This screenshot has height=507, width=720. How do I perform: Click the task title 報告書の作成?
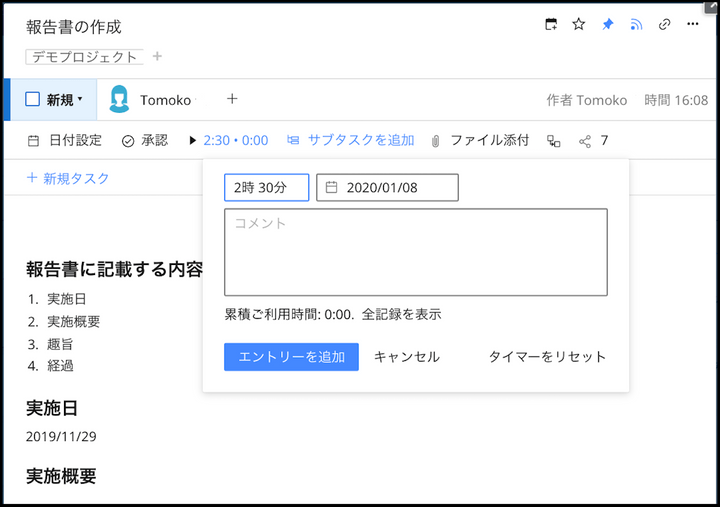73,27
